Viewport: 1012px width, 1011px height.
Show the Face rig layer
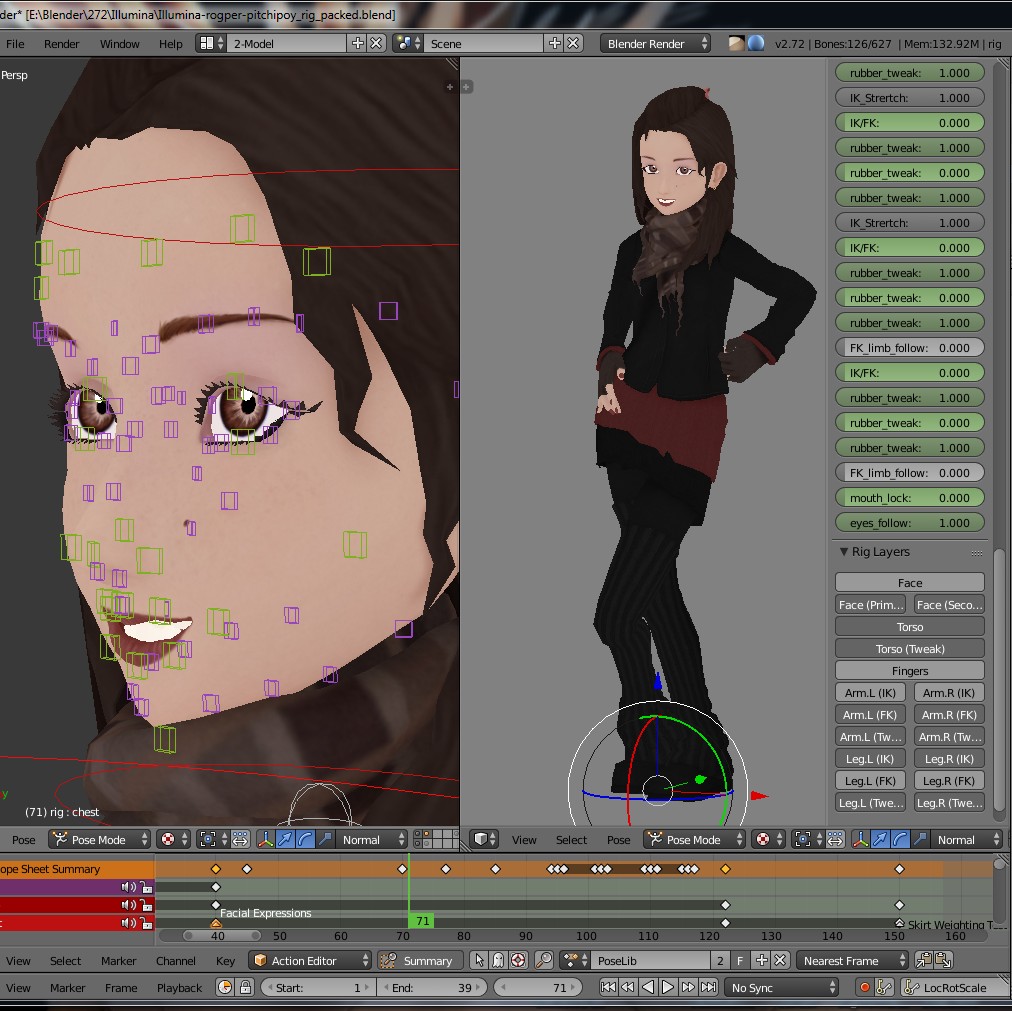click(x=908, y=581)
